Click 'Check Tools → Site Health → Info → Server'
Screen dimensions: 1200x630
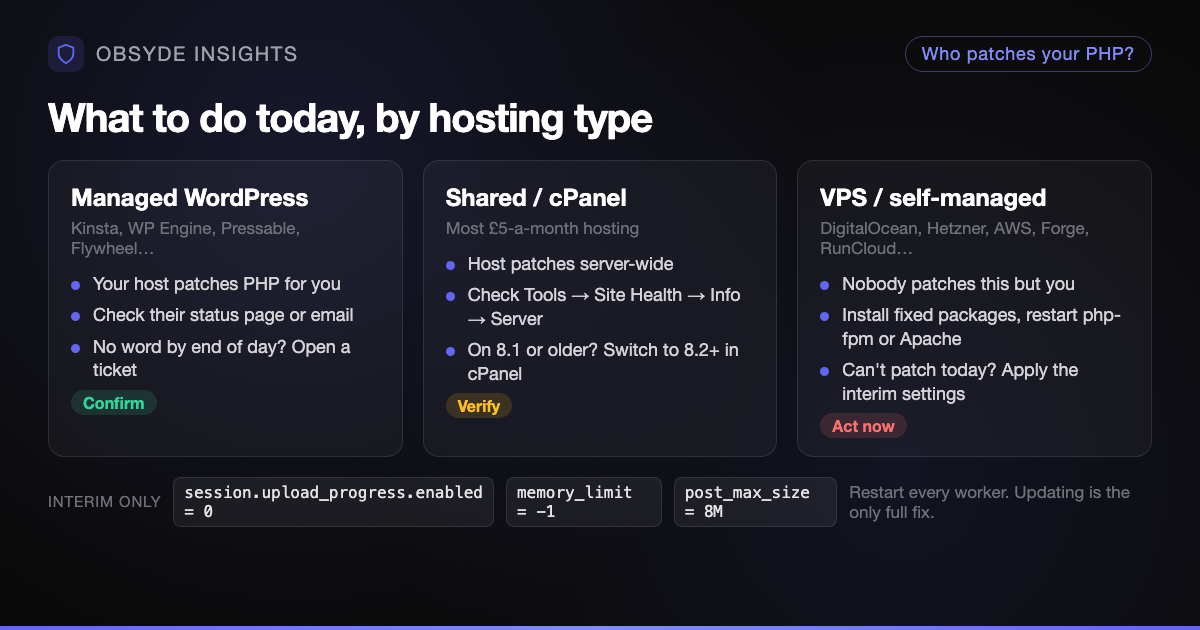pos(604,307)
